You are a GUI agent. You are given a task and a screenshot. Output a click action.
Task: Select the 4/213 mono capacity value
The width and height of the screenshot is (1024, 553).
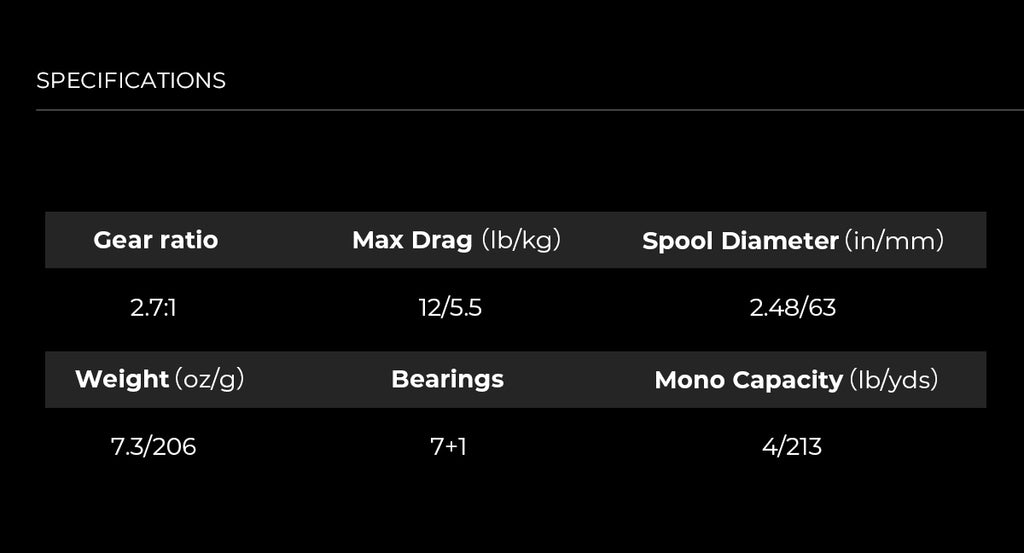(792, 446)
